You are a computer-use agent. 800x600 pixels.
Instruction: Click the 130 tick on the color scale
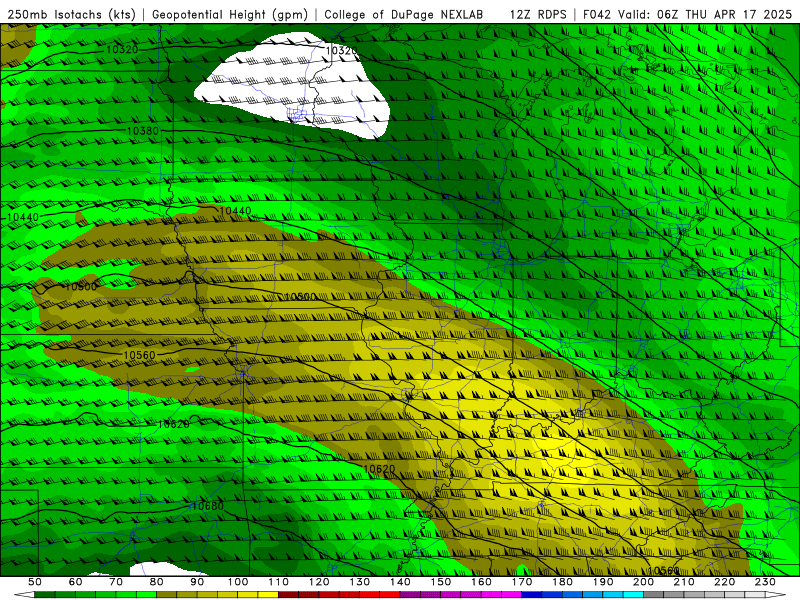click(x=360, y=582)
